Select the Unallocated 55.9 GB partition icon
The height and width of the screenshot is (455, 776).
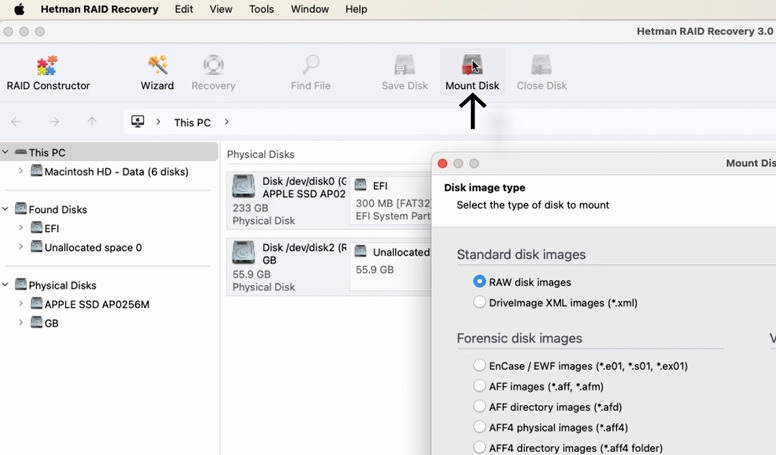(361, 251)
